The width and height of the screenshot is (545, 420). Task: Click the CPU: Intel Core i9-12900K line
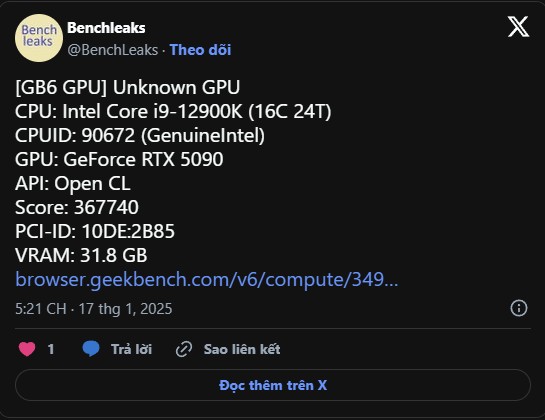click(173, 111)
